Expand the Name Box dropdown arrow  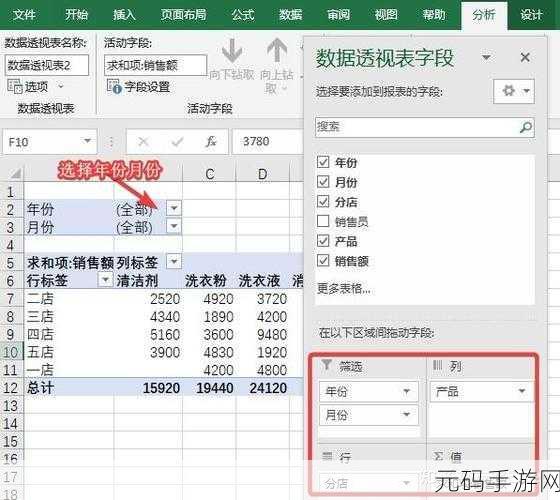(87, 141)
